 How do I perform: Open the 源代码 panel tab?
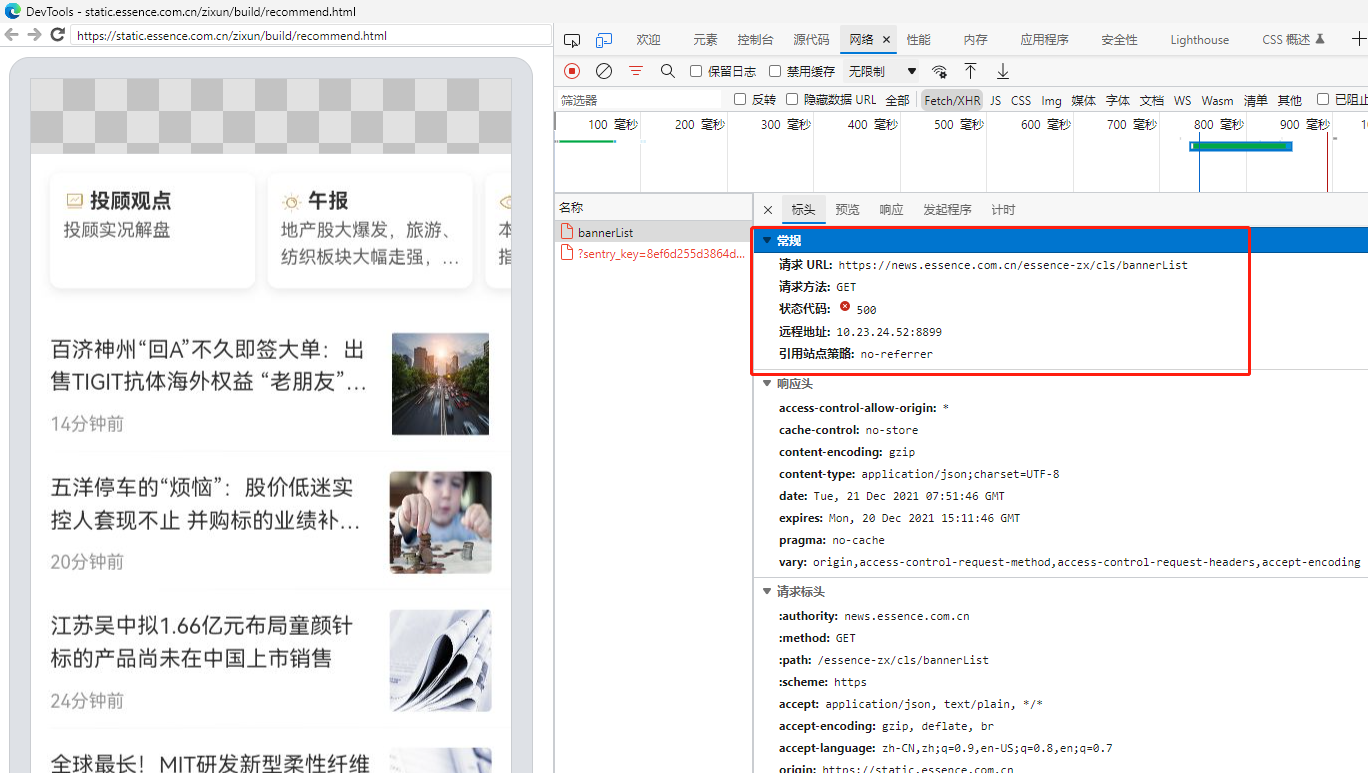pos(811,40)
